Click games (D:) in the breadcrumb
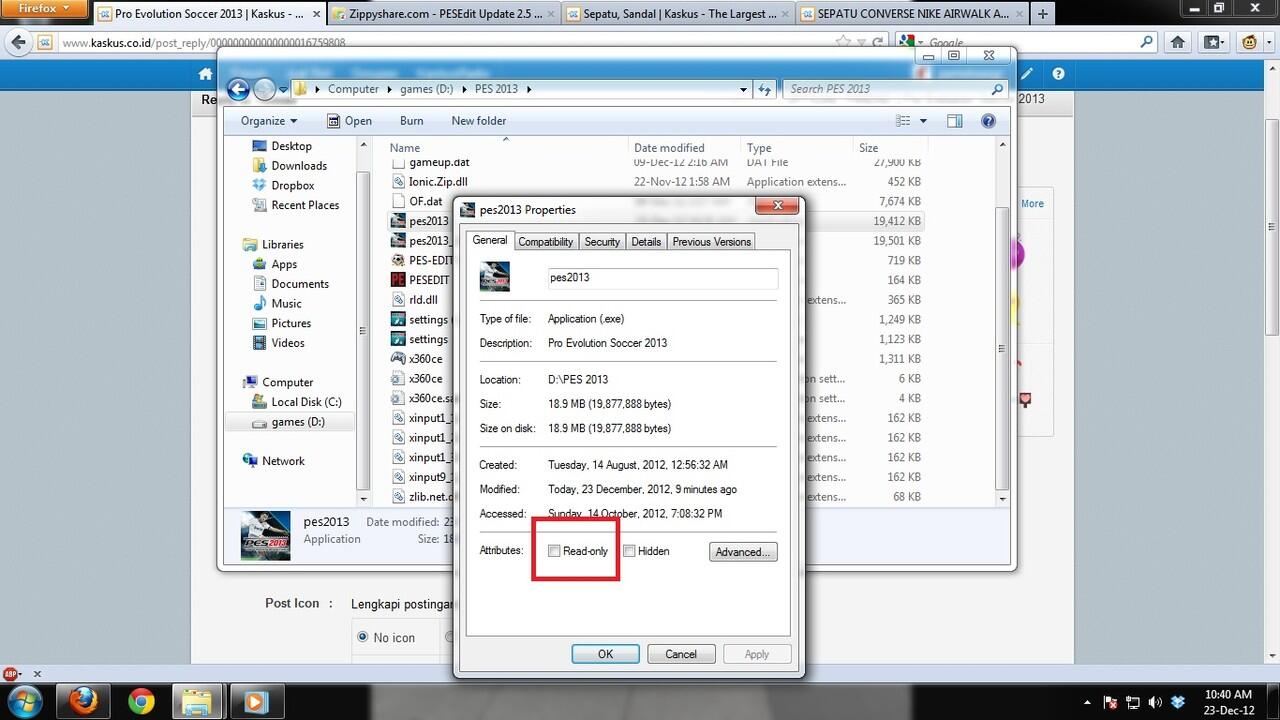 (x=426, y=89)
